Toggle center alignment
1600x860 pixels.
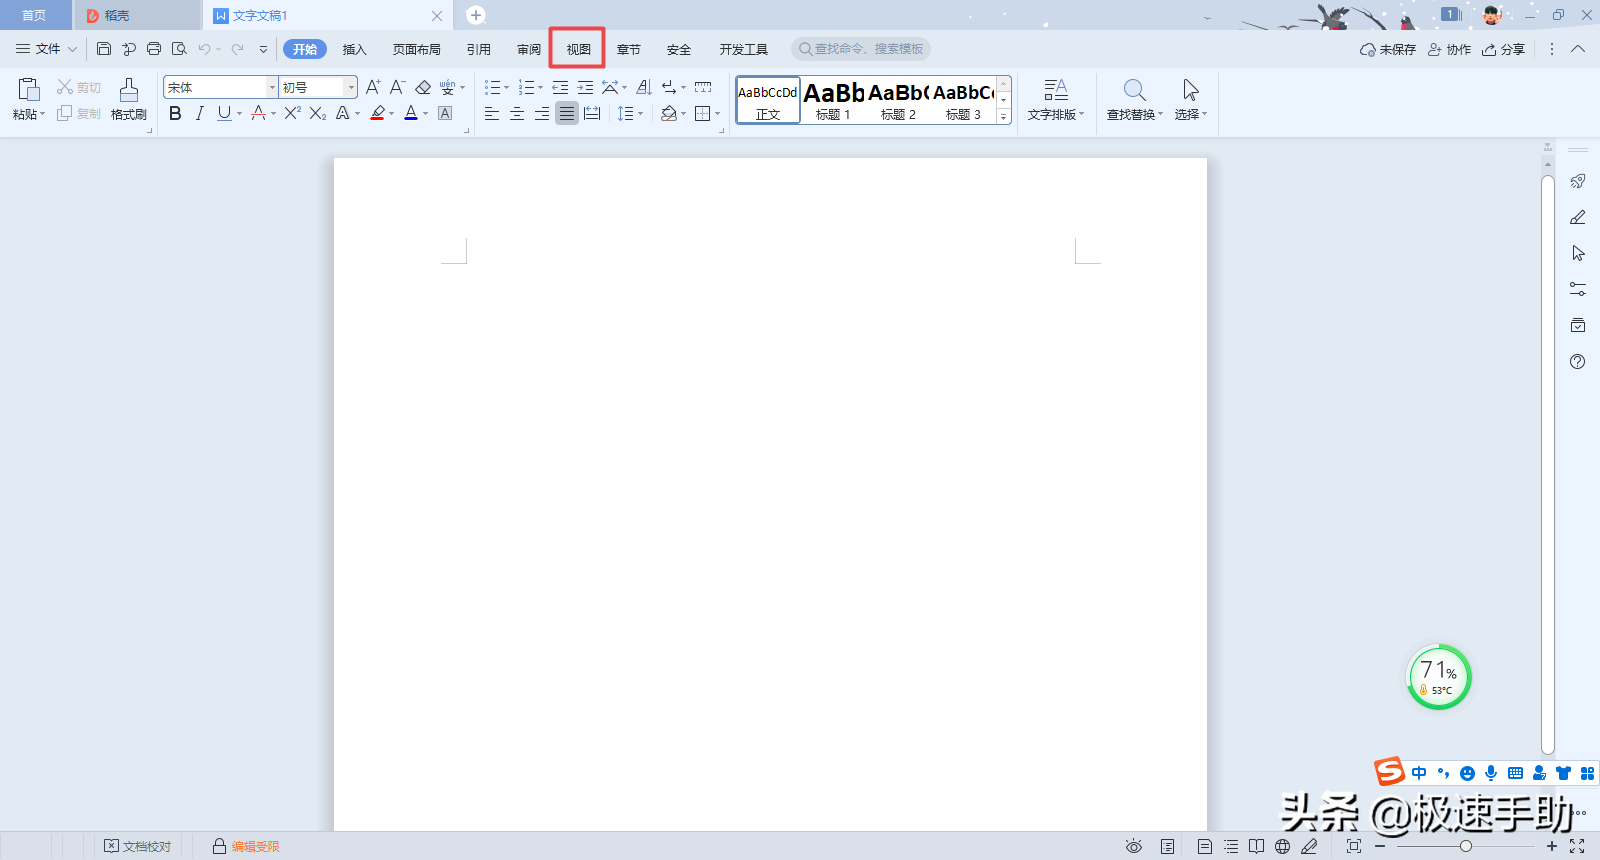pyautogui.click(x=517, y=113)
